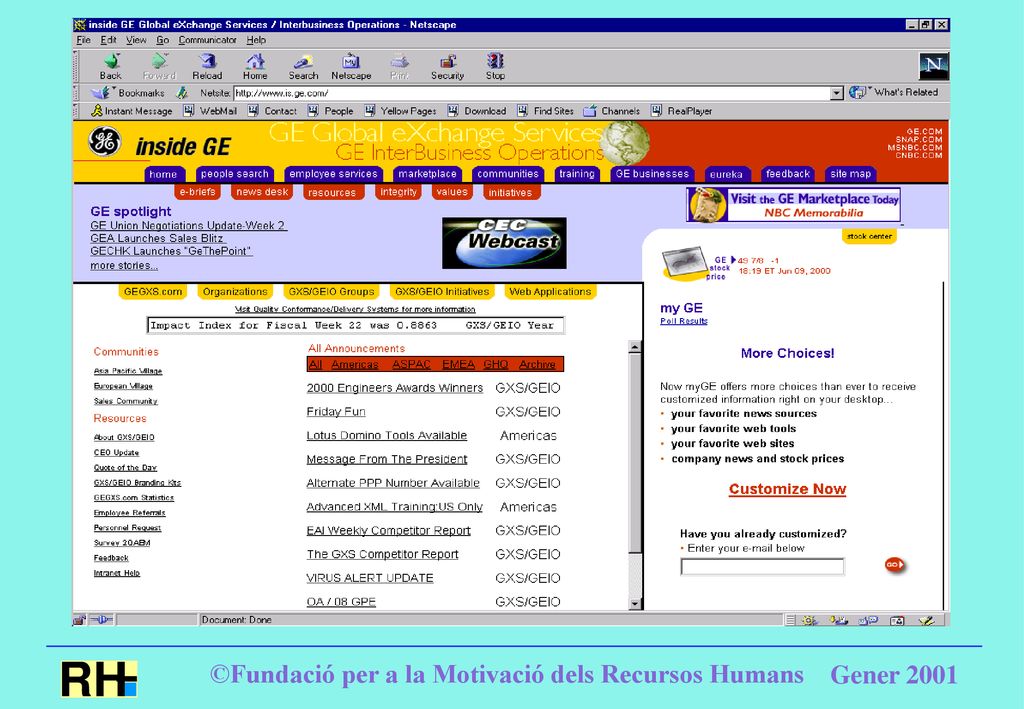This screenshot has width=1024, height=709.
Task: Open the Archive announcements filter
Action: click(537, 364)
